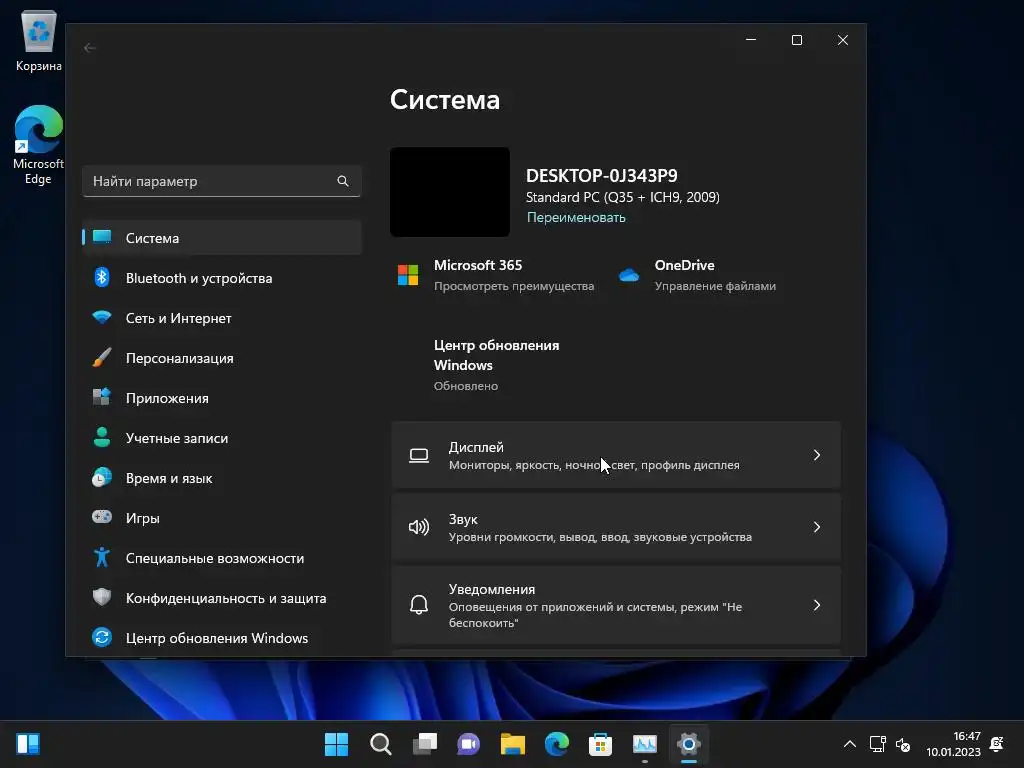The image size is (1024, 768).
Task: Open File Explorer from taskbar
Action: tap(513, 744)
